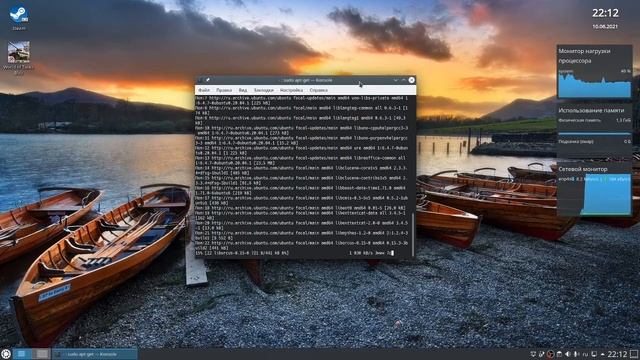Open the Справка menu in Konsole
The width and height of the screenshot is (640, 360).
click(318, 90)
